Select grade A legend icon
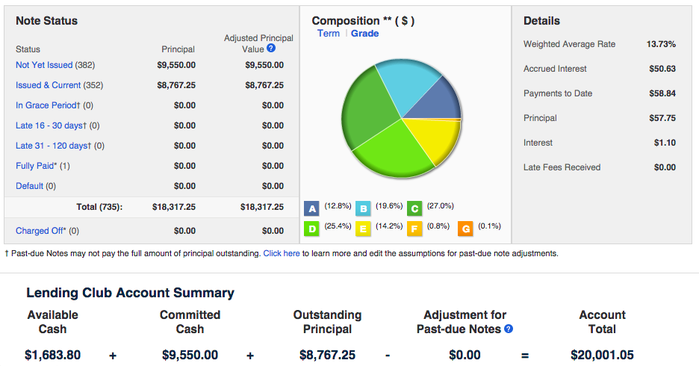Screen dimensions: 699x366 pos(312,208)
